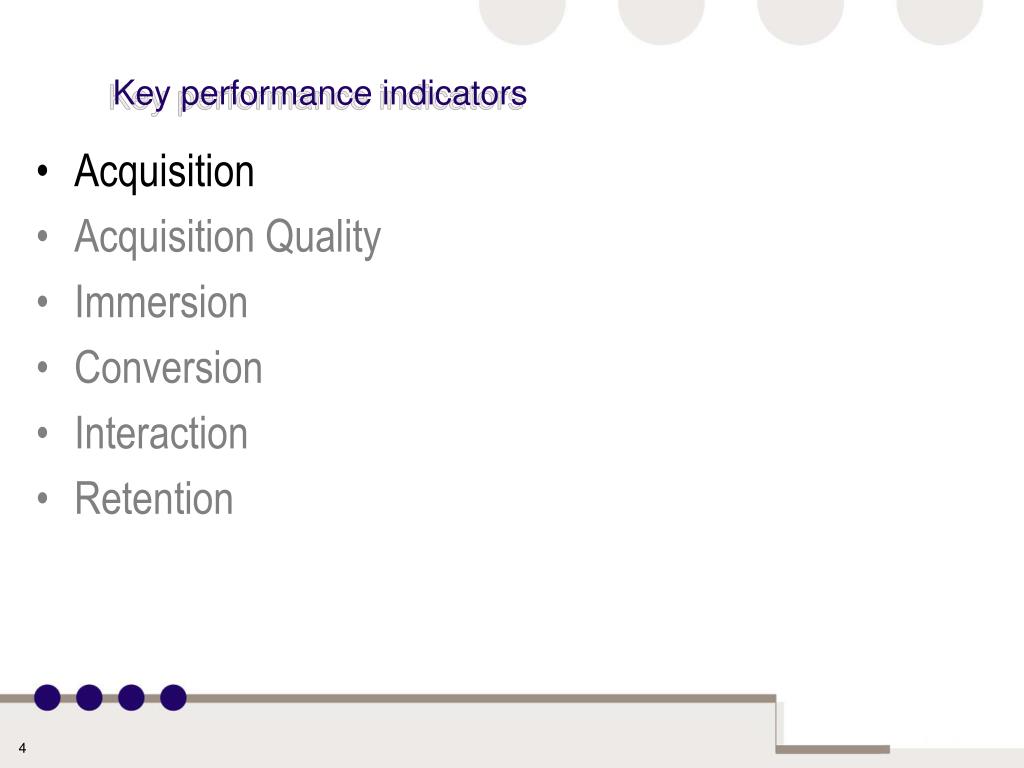Click the leftmost gray circle at top
Viewport: 1024px width, 768px height.
pos(522,22)
